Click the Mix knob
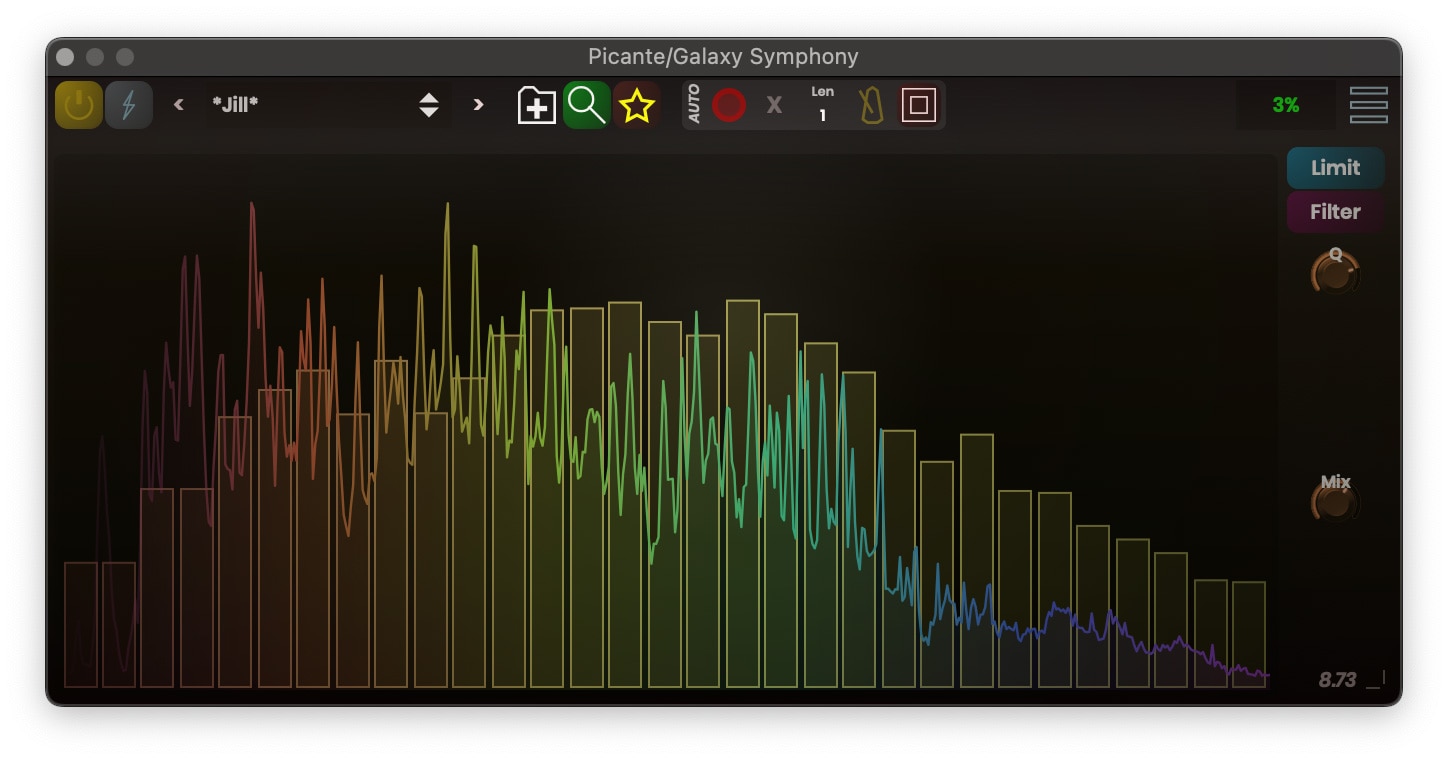1448x760 pixels. pos(1335,502)
